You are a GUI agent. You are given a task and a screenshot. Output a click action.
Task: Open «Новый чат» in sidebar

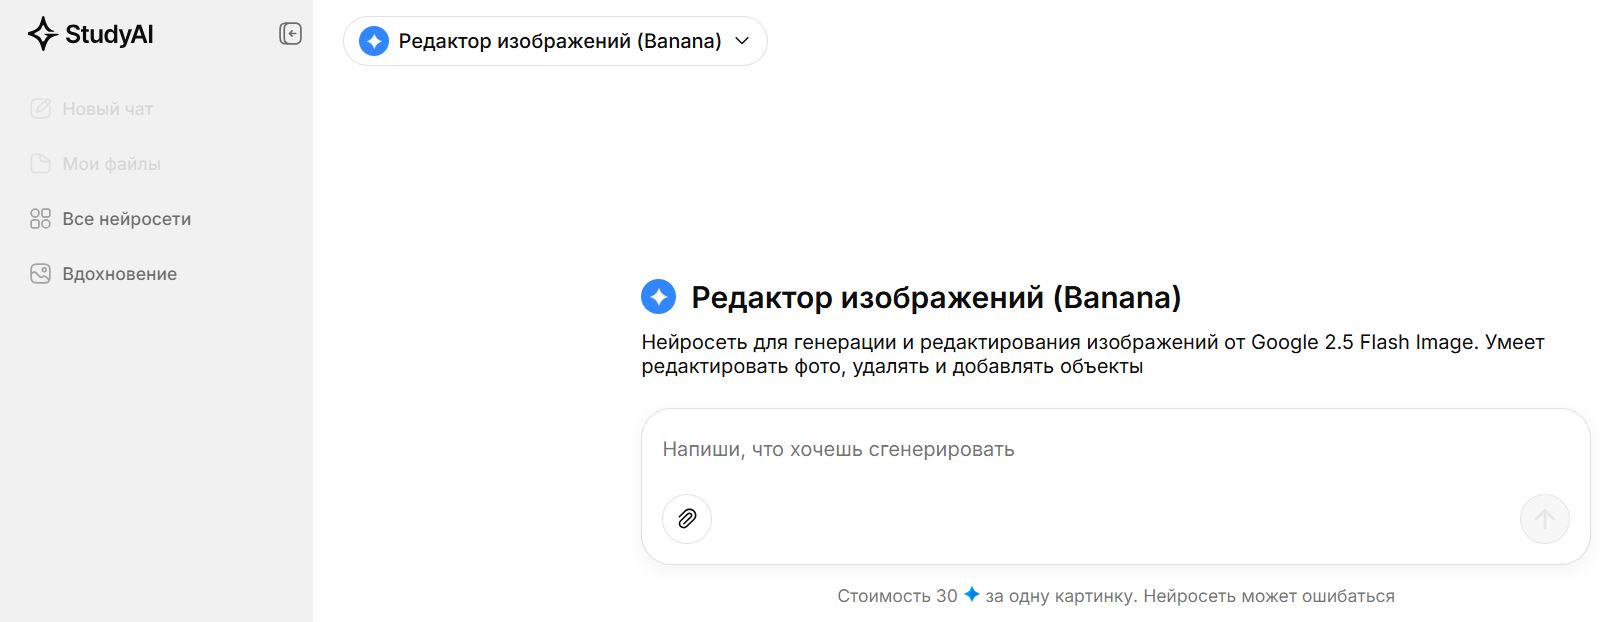108,109
